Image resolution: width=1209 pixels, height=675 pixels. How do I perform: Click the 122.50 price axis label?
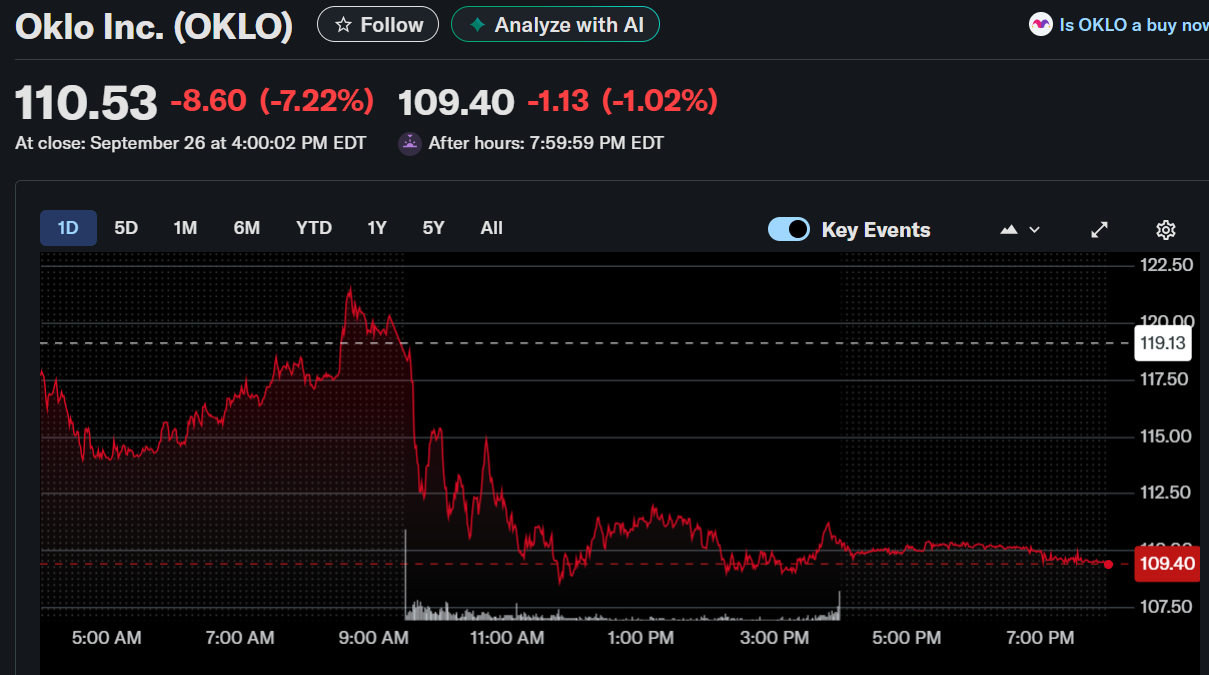pos(1166,265)
